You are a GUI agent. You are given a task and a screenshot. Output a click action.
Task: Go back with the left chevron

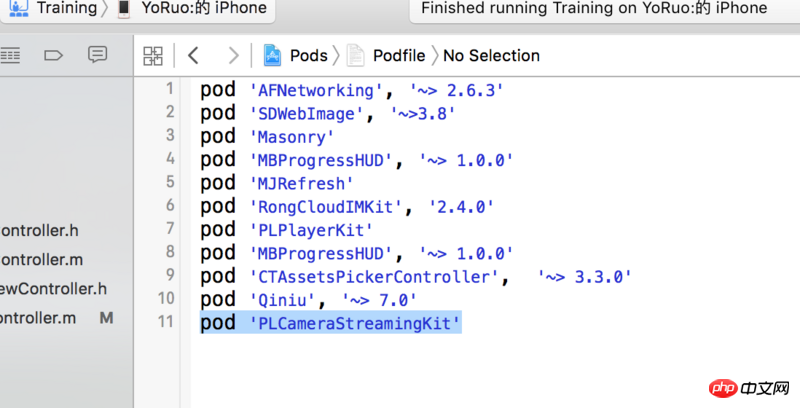pos(193,55)
